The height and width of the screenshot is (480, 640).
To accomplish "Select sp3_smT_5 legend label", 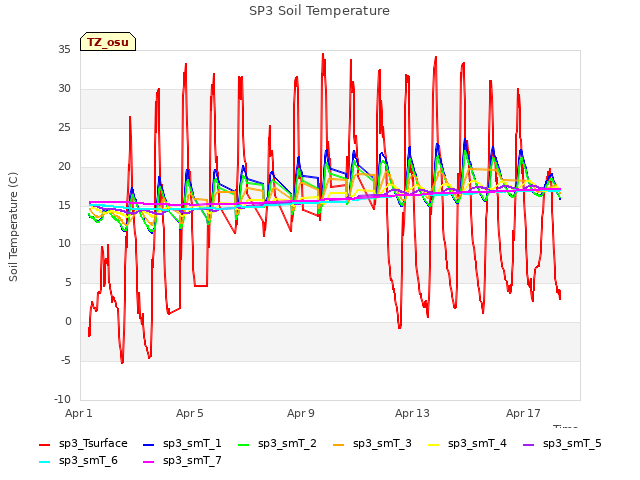I will coord(572,444).
